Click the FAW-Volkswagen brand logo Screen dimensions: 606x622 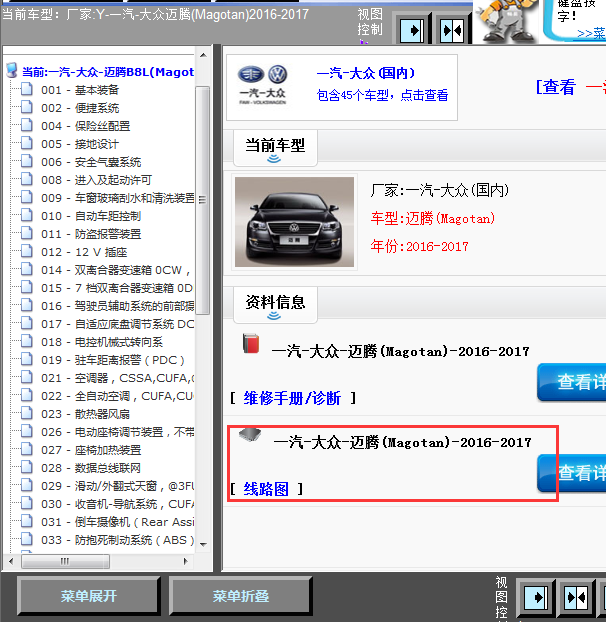coord(262,85)
